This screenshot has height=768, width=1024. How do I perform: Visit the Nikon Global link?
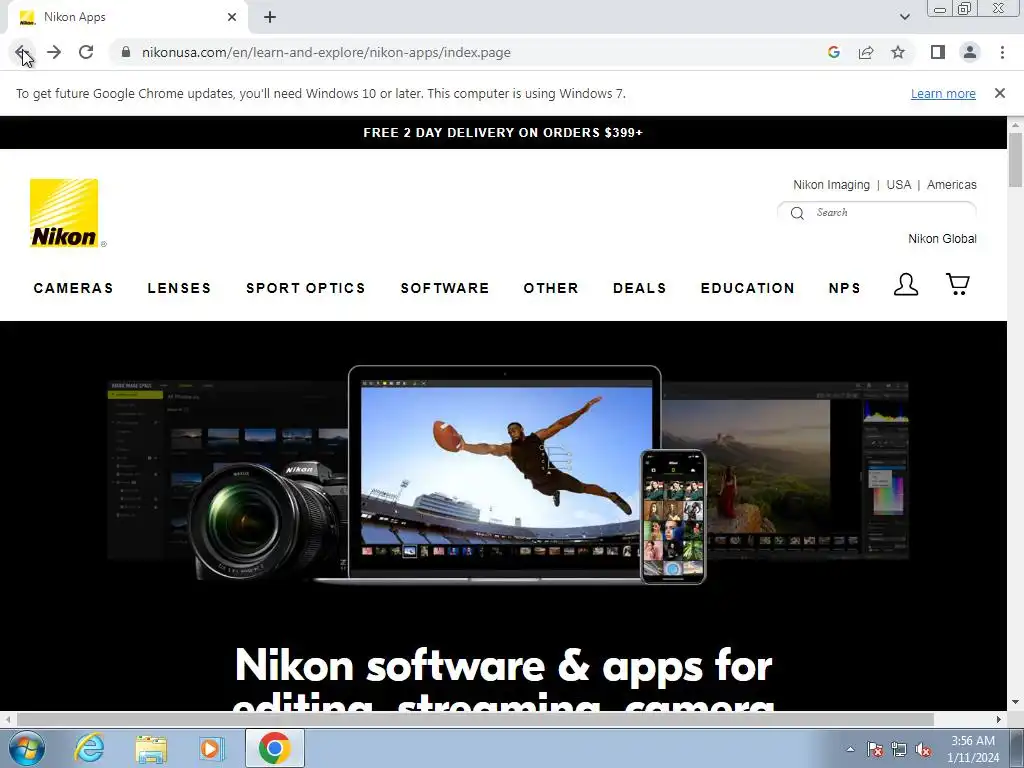click(942, 239)
